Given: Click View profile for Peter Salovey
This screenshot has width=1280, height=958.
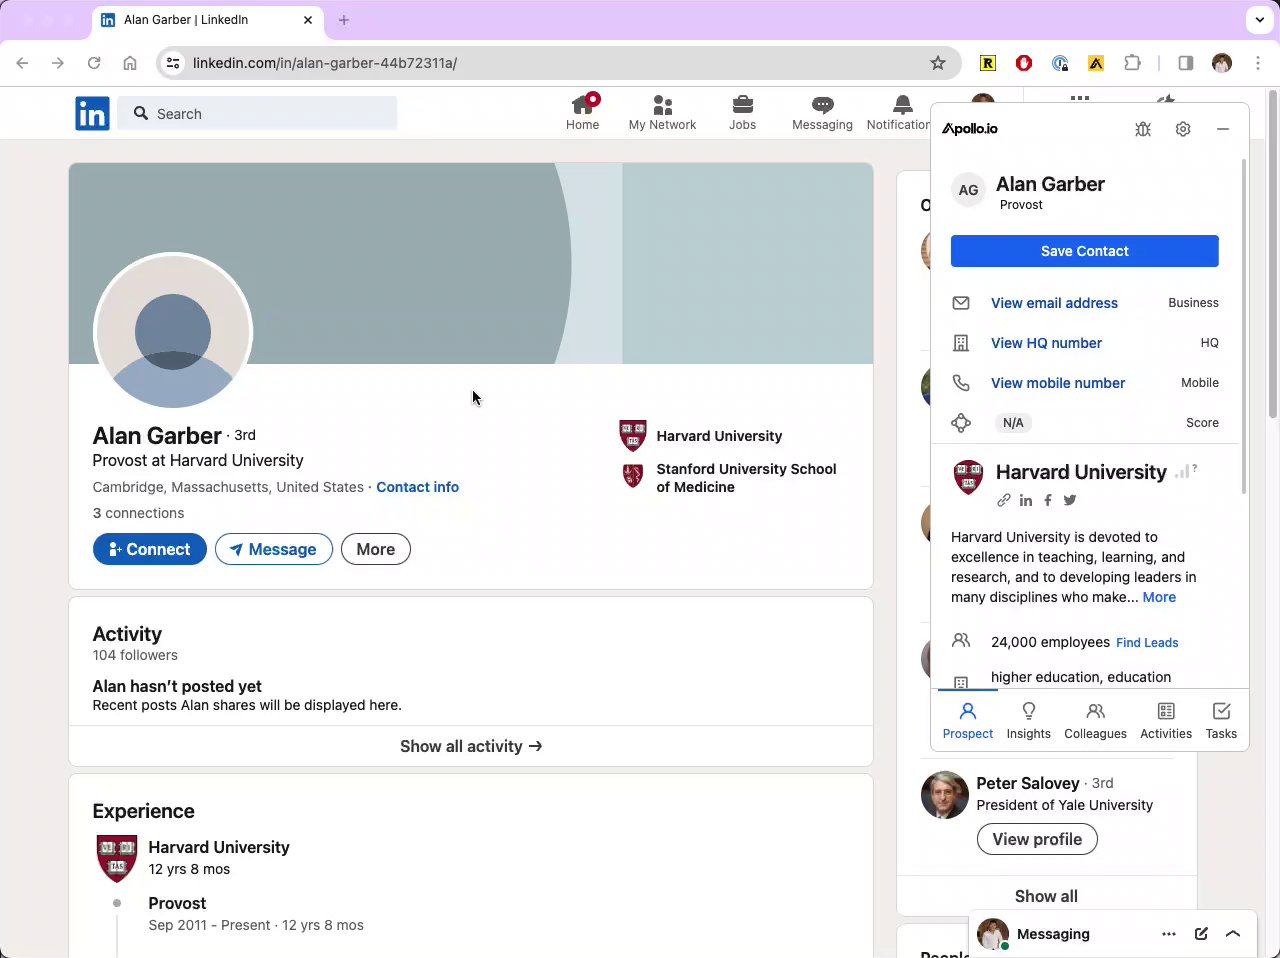Looking at the screenshot, I should (x=1037, y=839).
